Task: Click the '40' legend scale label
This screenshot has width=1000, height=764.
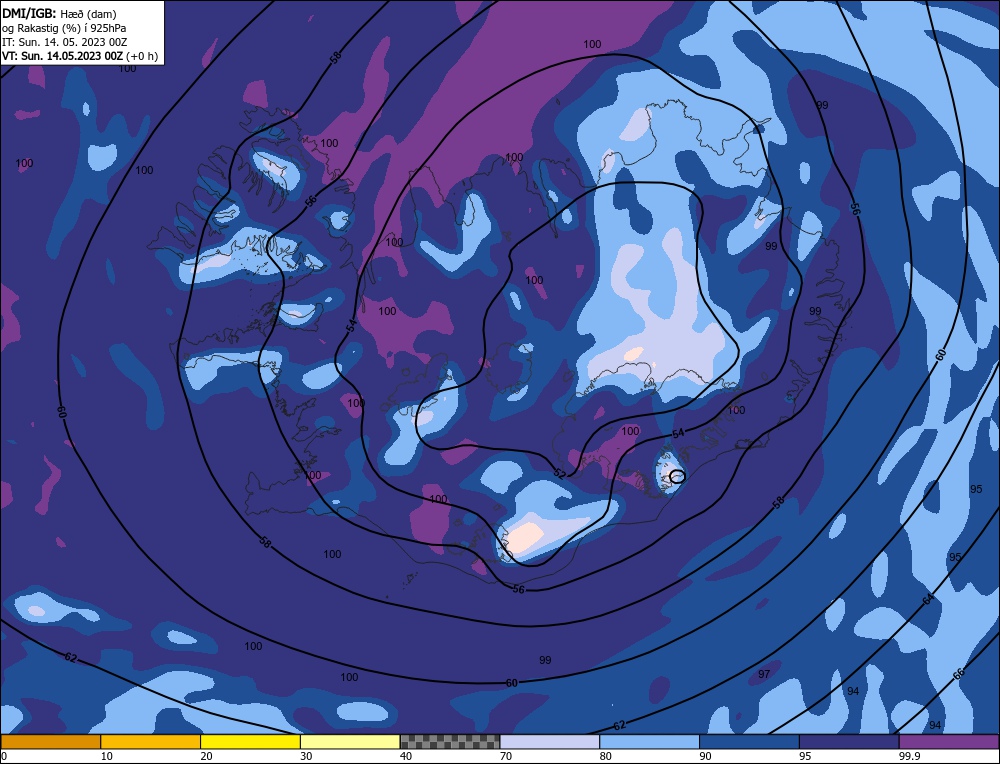Action: coord(406,756)
